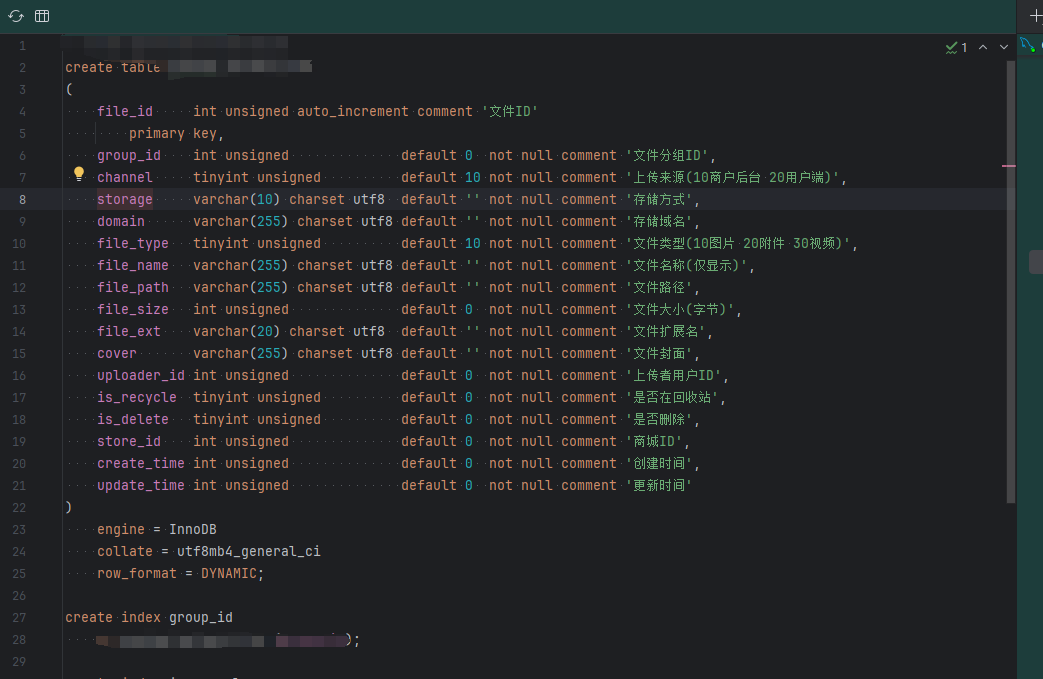Click the comment '文件大小(字节)' string
1043x679 pixels.
point(680,309)
